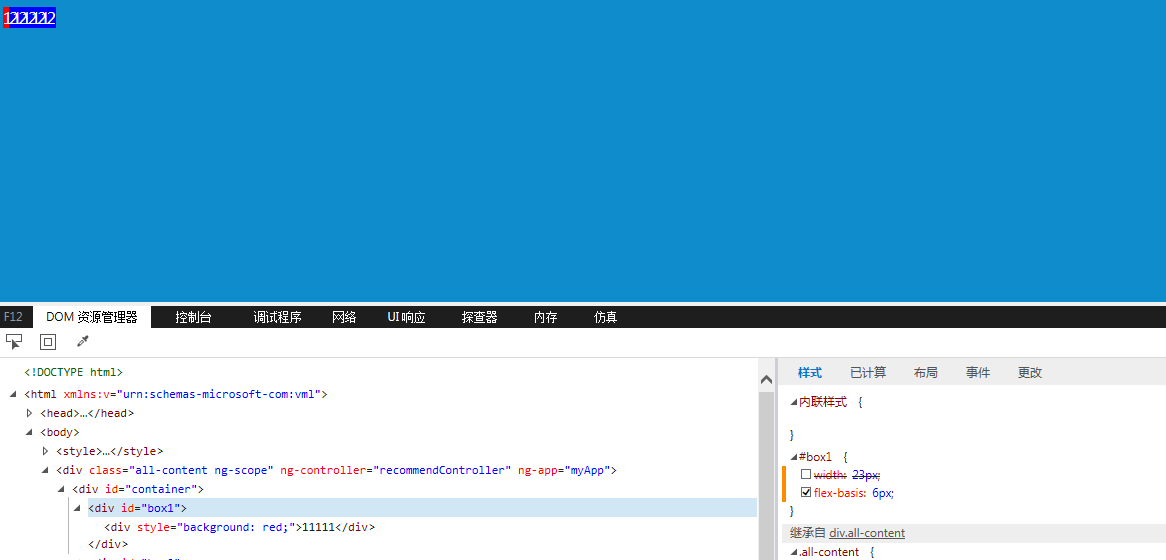
Task: Follow the div.all-content inherited link
Action: click(x=867, y=533)
